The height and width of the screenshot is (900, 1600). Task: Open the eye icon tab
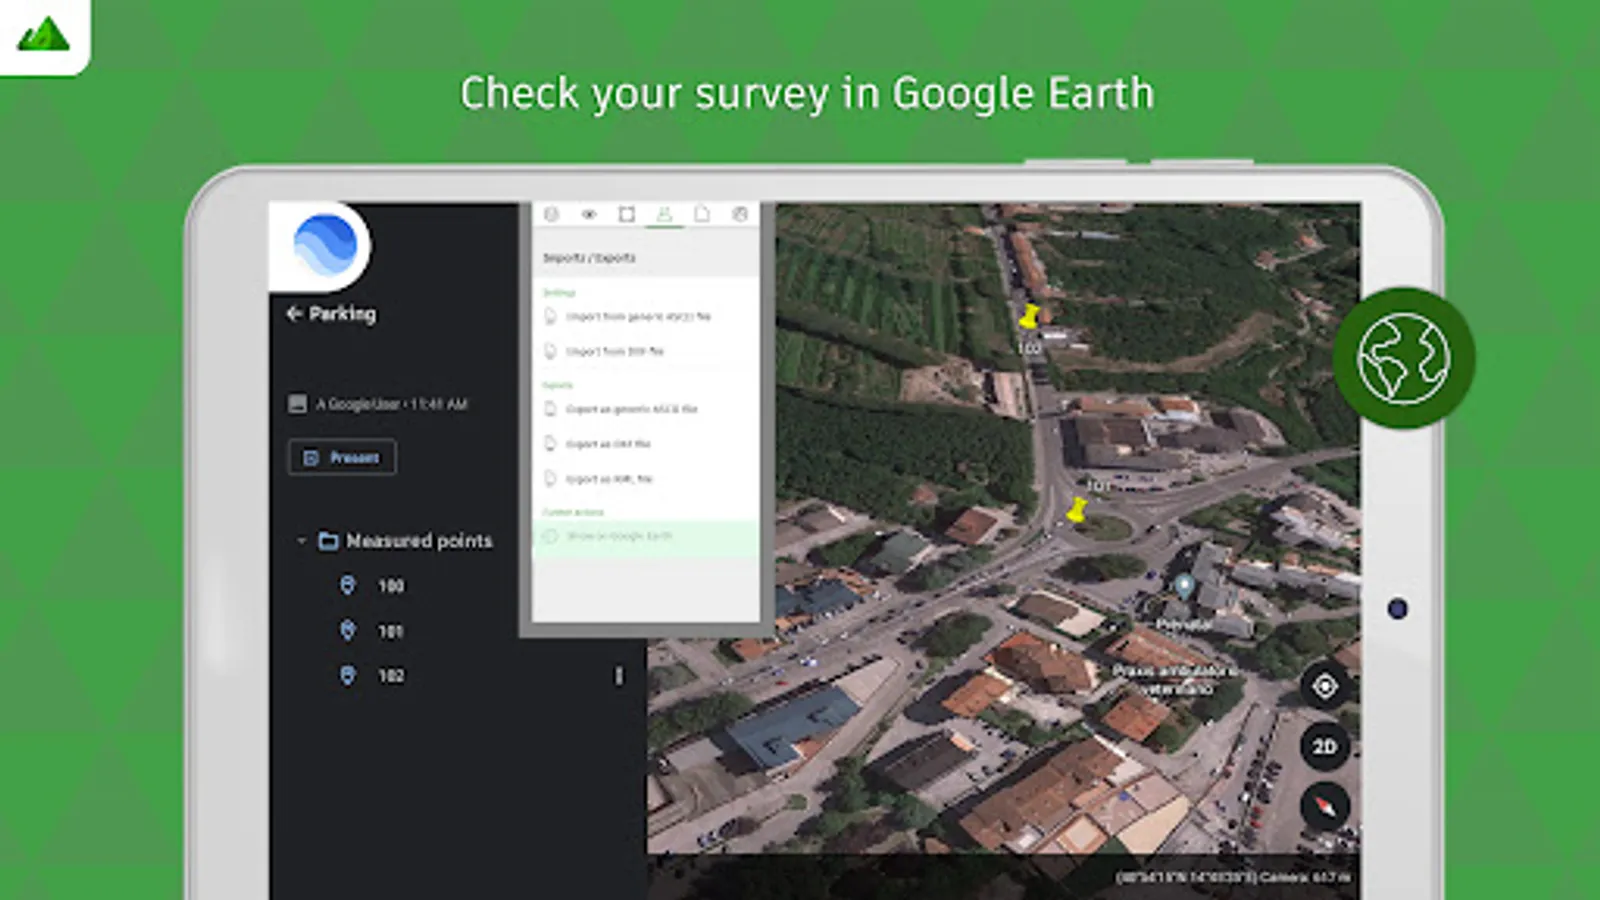tap(589, 214)
